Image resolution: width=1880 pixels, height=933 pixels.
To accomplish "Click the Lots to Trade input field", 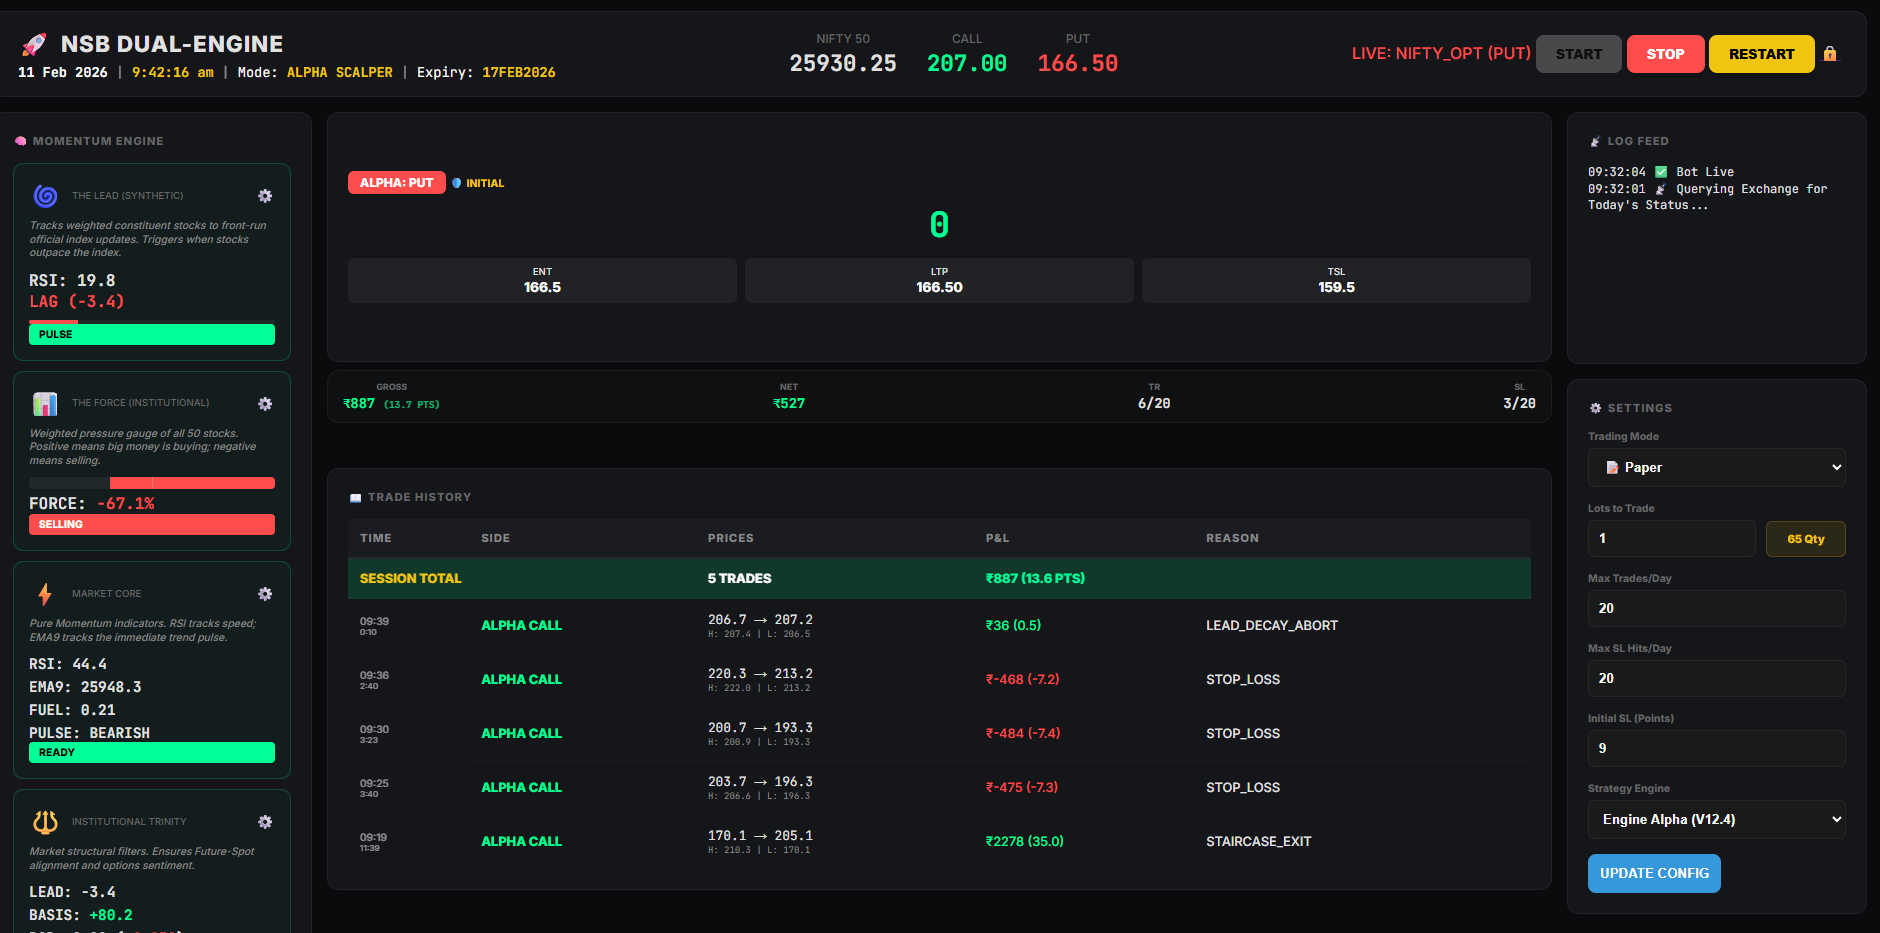I will [1670, 539].
